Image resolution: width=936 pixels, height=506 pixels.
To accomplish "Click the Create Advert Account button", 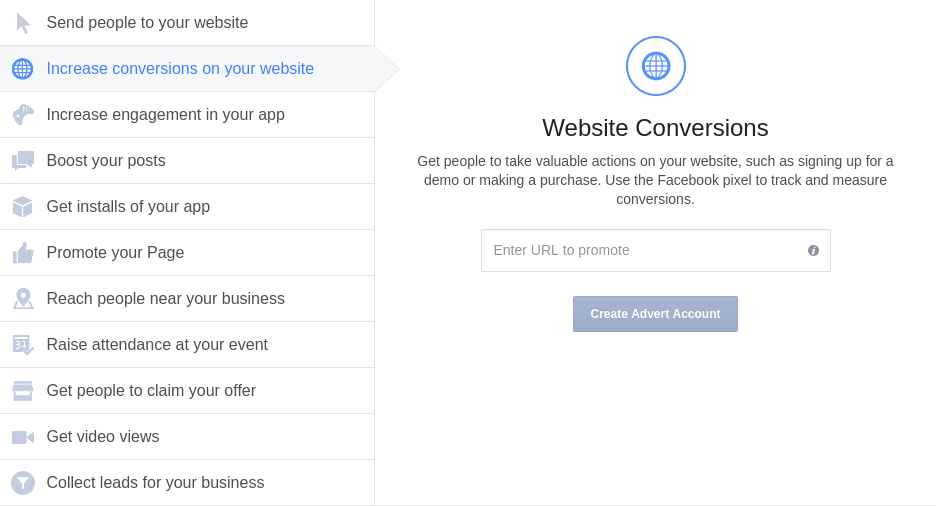I will point(655,314).
